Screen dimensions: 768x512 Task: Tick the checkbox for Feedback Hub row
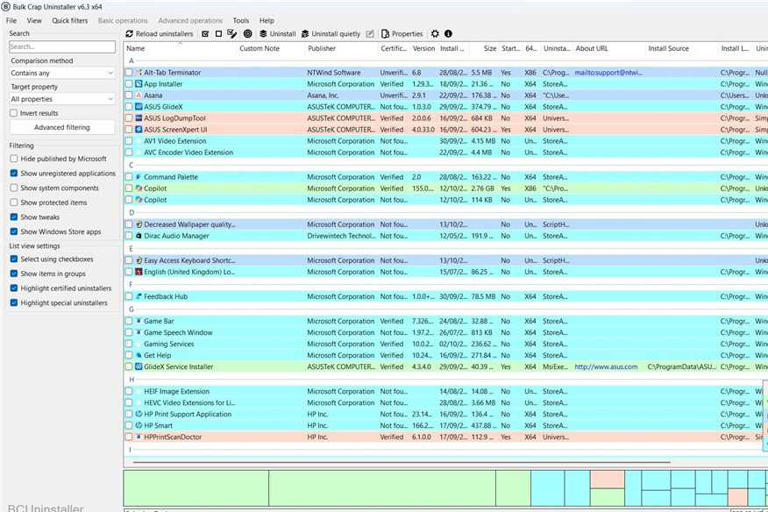click(129, 296)
